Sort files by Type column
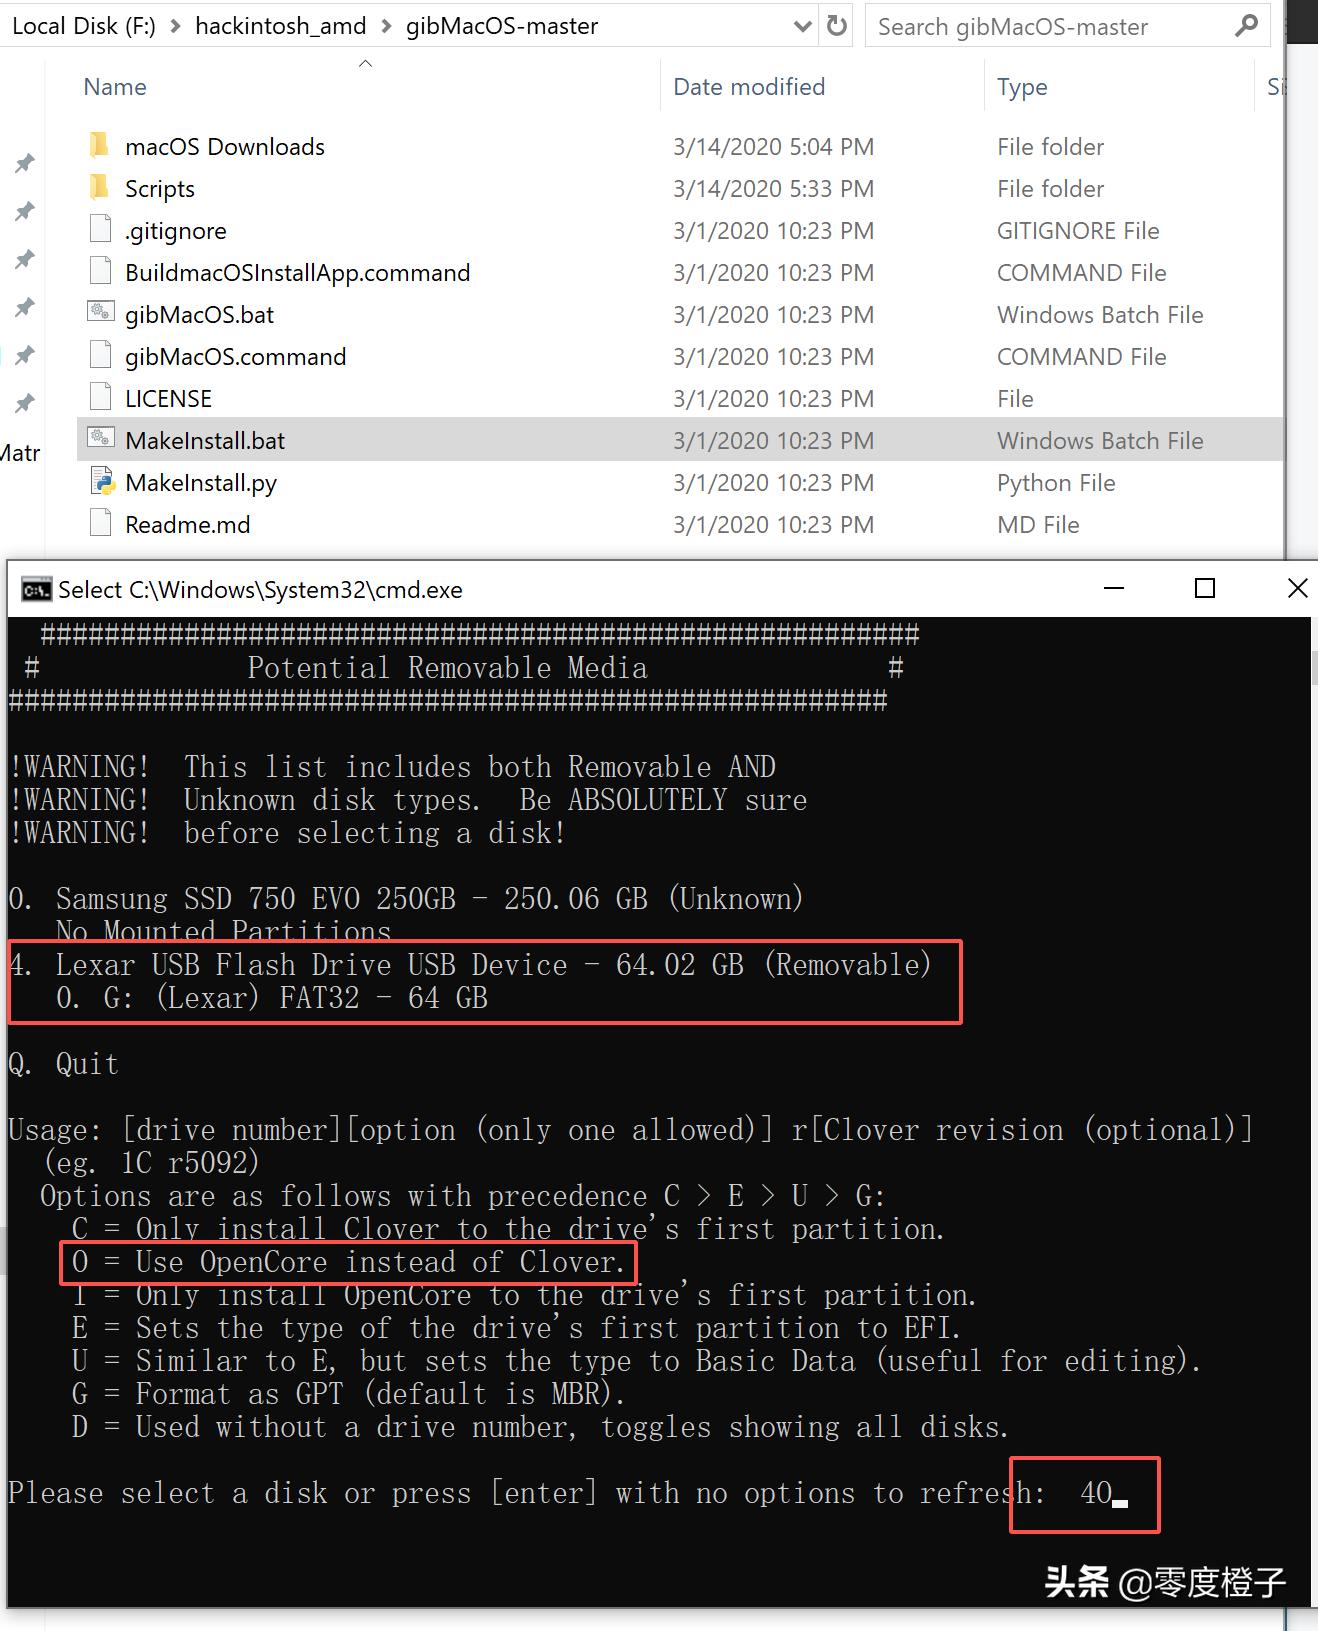The height and width of the screenshot is (1631, 1318). tap(1022, 87)
